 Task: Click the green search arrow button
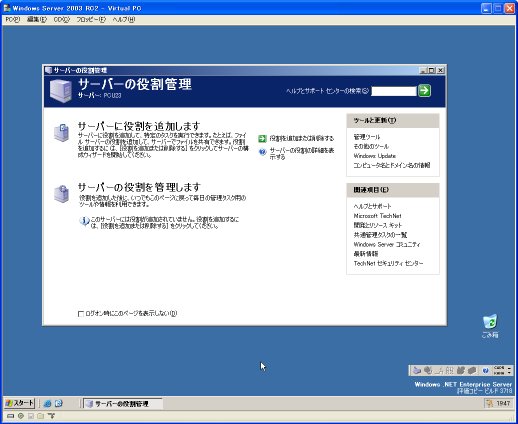[424, 91]
